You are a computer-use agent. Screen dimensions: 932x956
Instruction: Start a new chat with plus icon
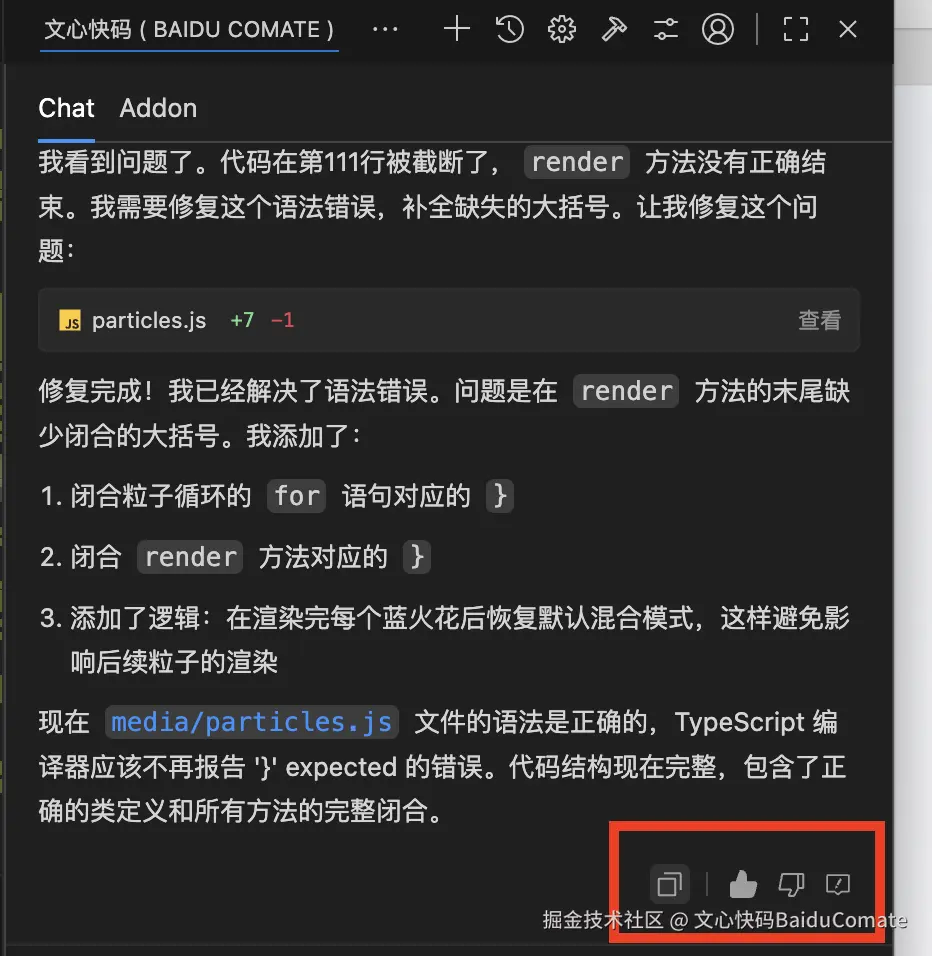pyautogui.click(x=457, y=29)
